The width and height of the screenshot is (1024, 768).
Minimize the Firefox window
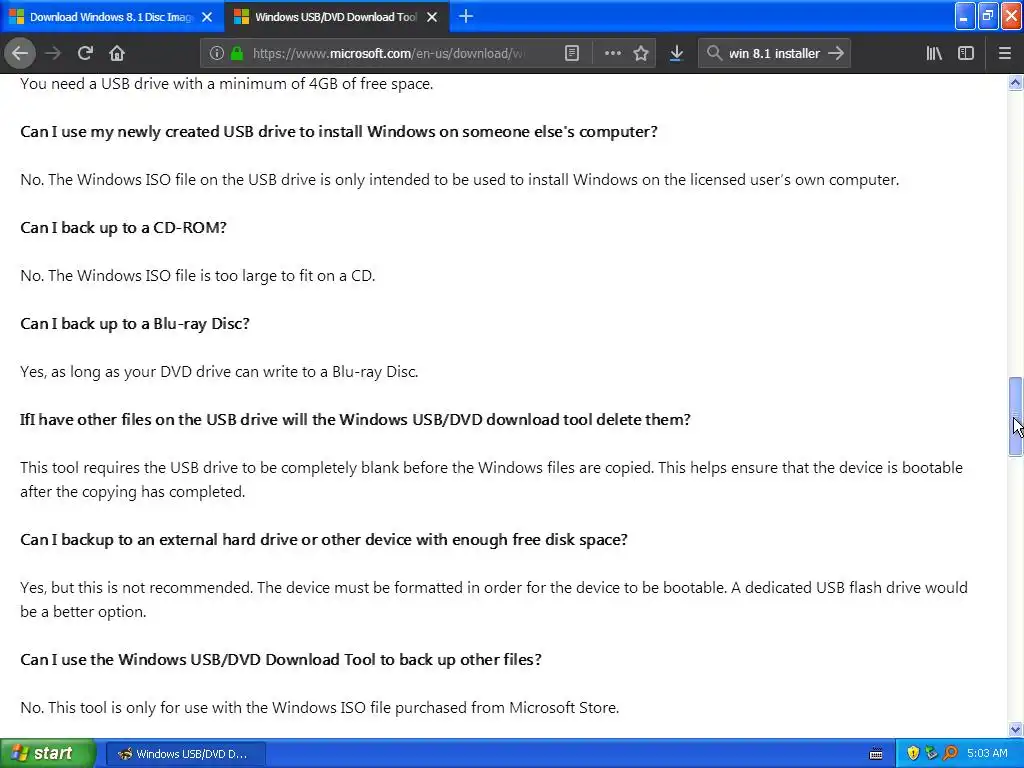pos(965,16)
